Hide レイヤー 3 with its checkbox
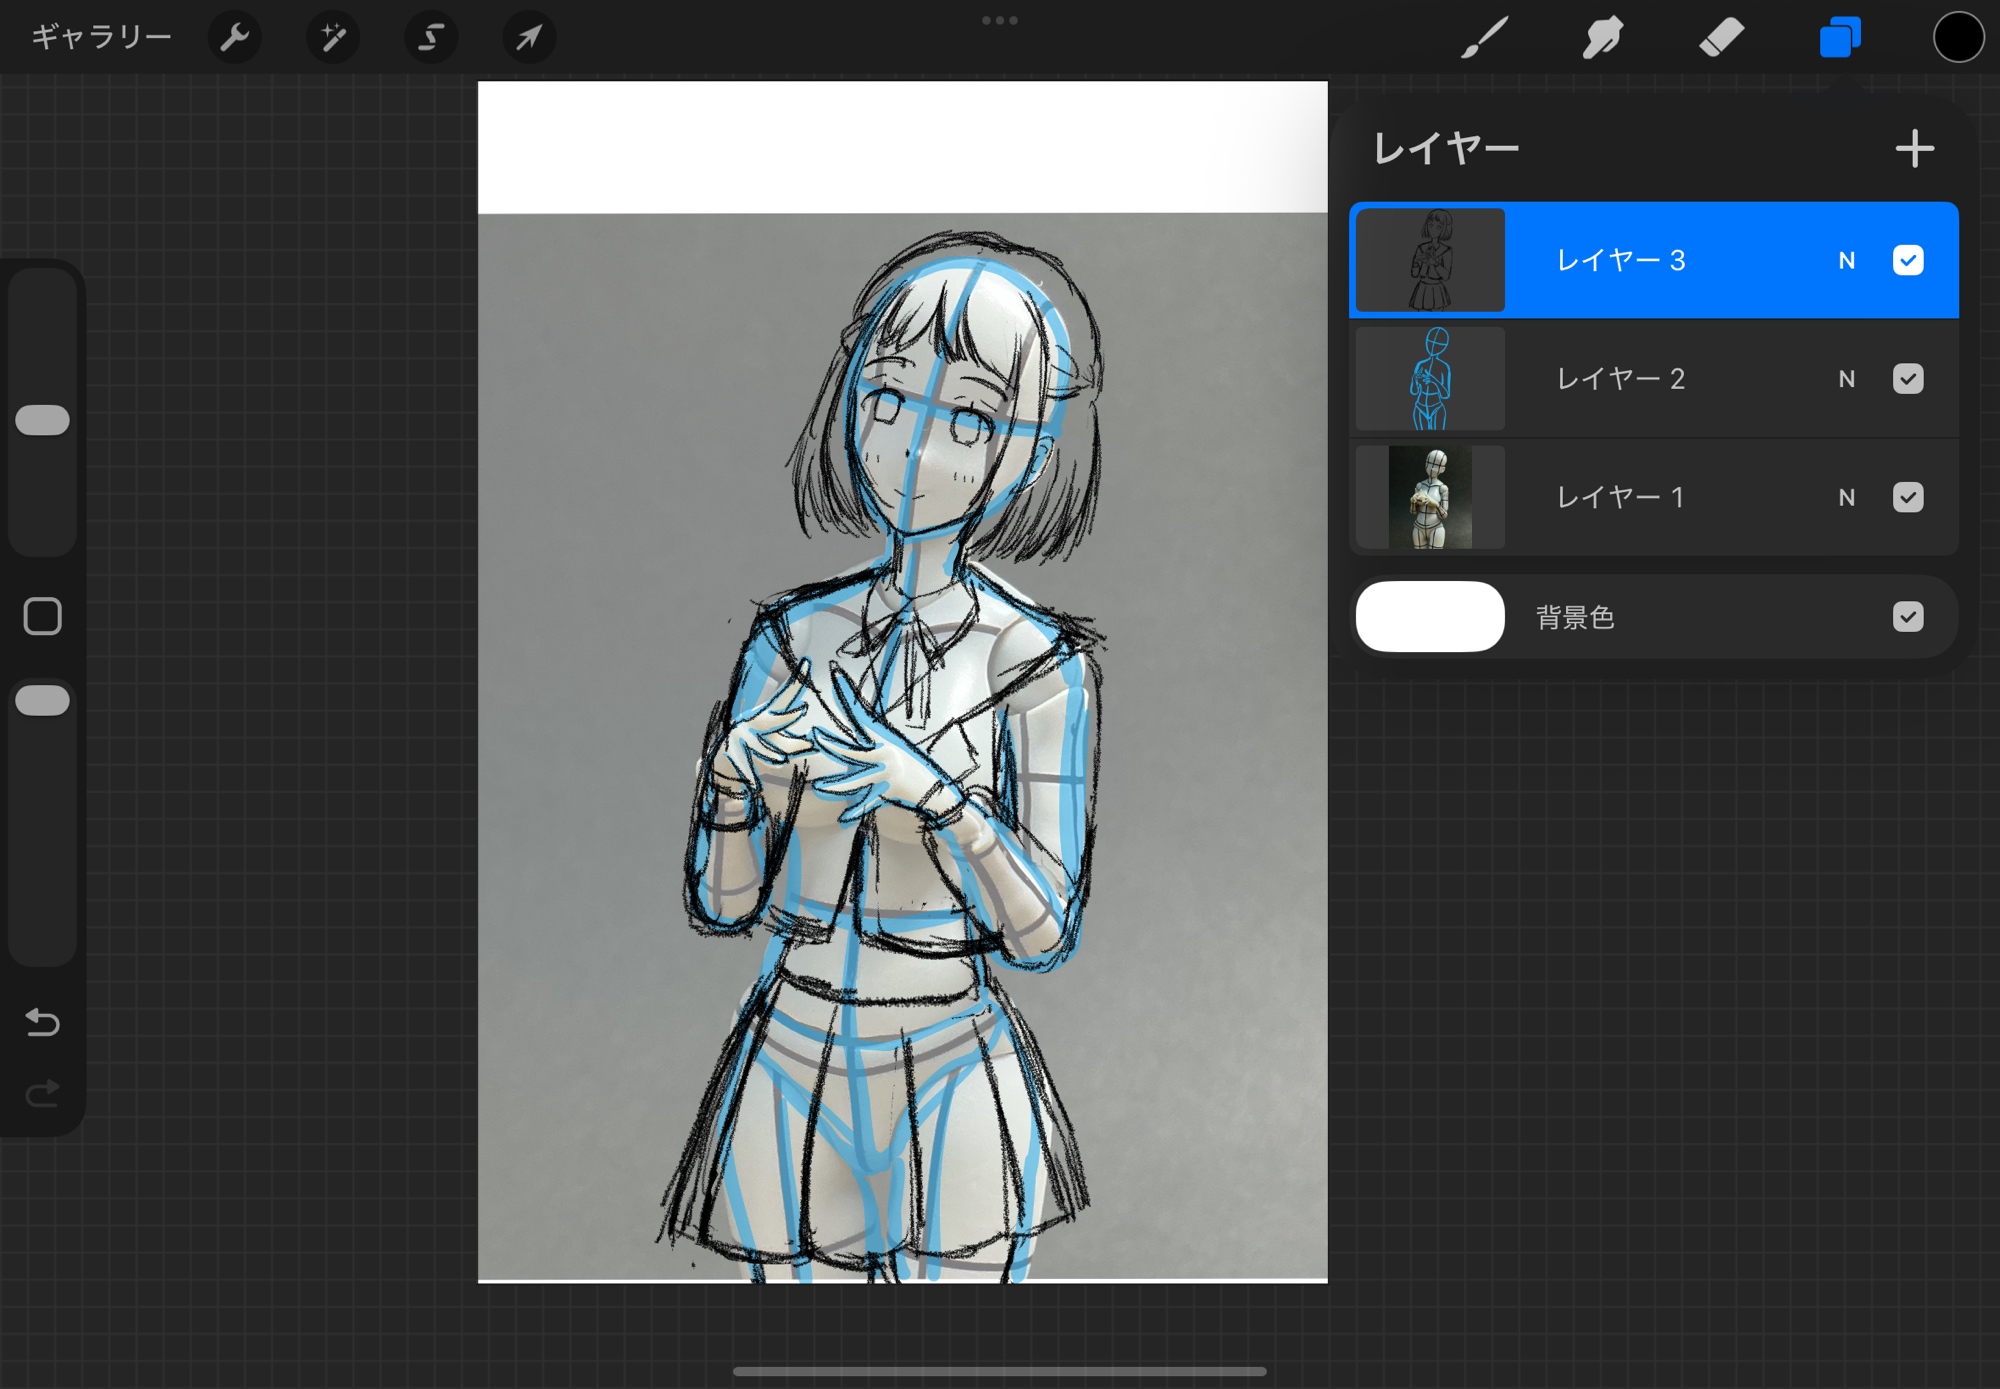The image size is (2000, 1389). coord(1907,261)
